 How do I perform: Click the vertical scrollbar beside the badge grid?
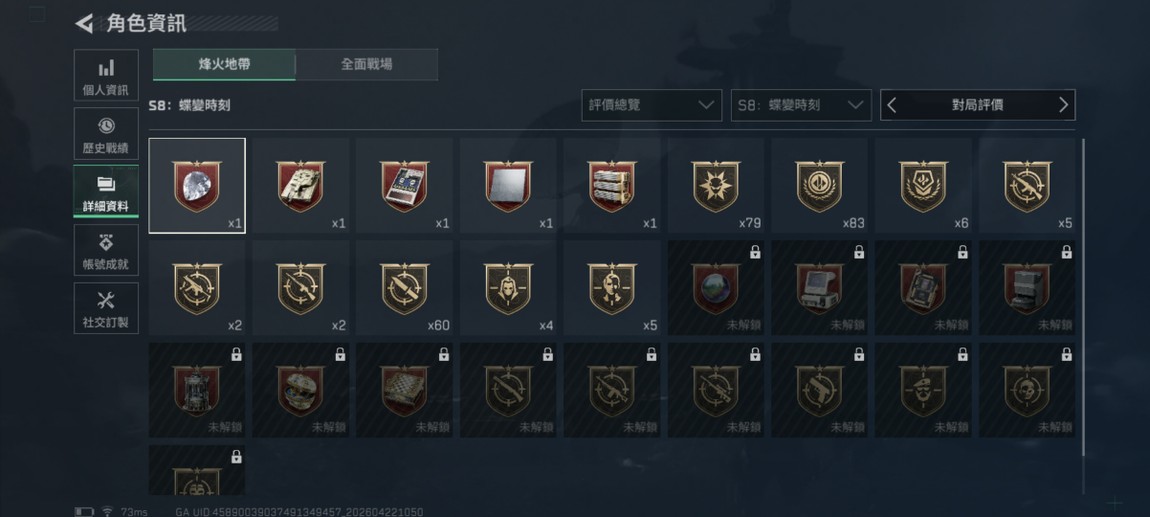point(1083,315)
